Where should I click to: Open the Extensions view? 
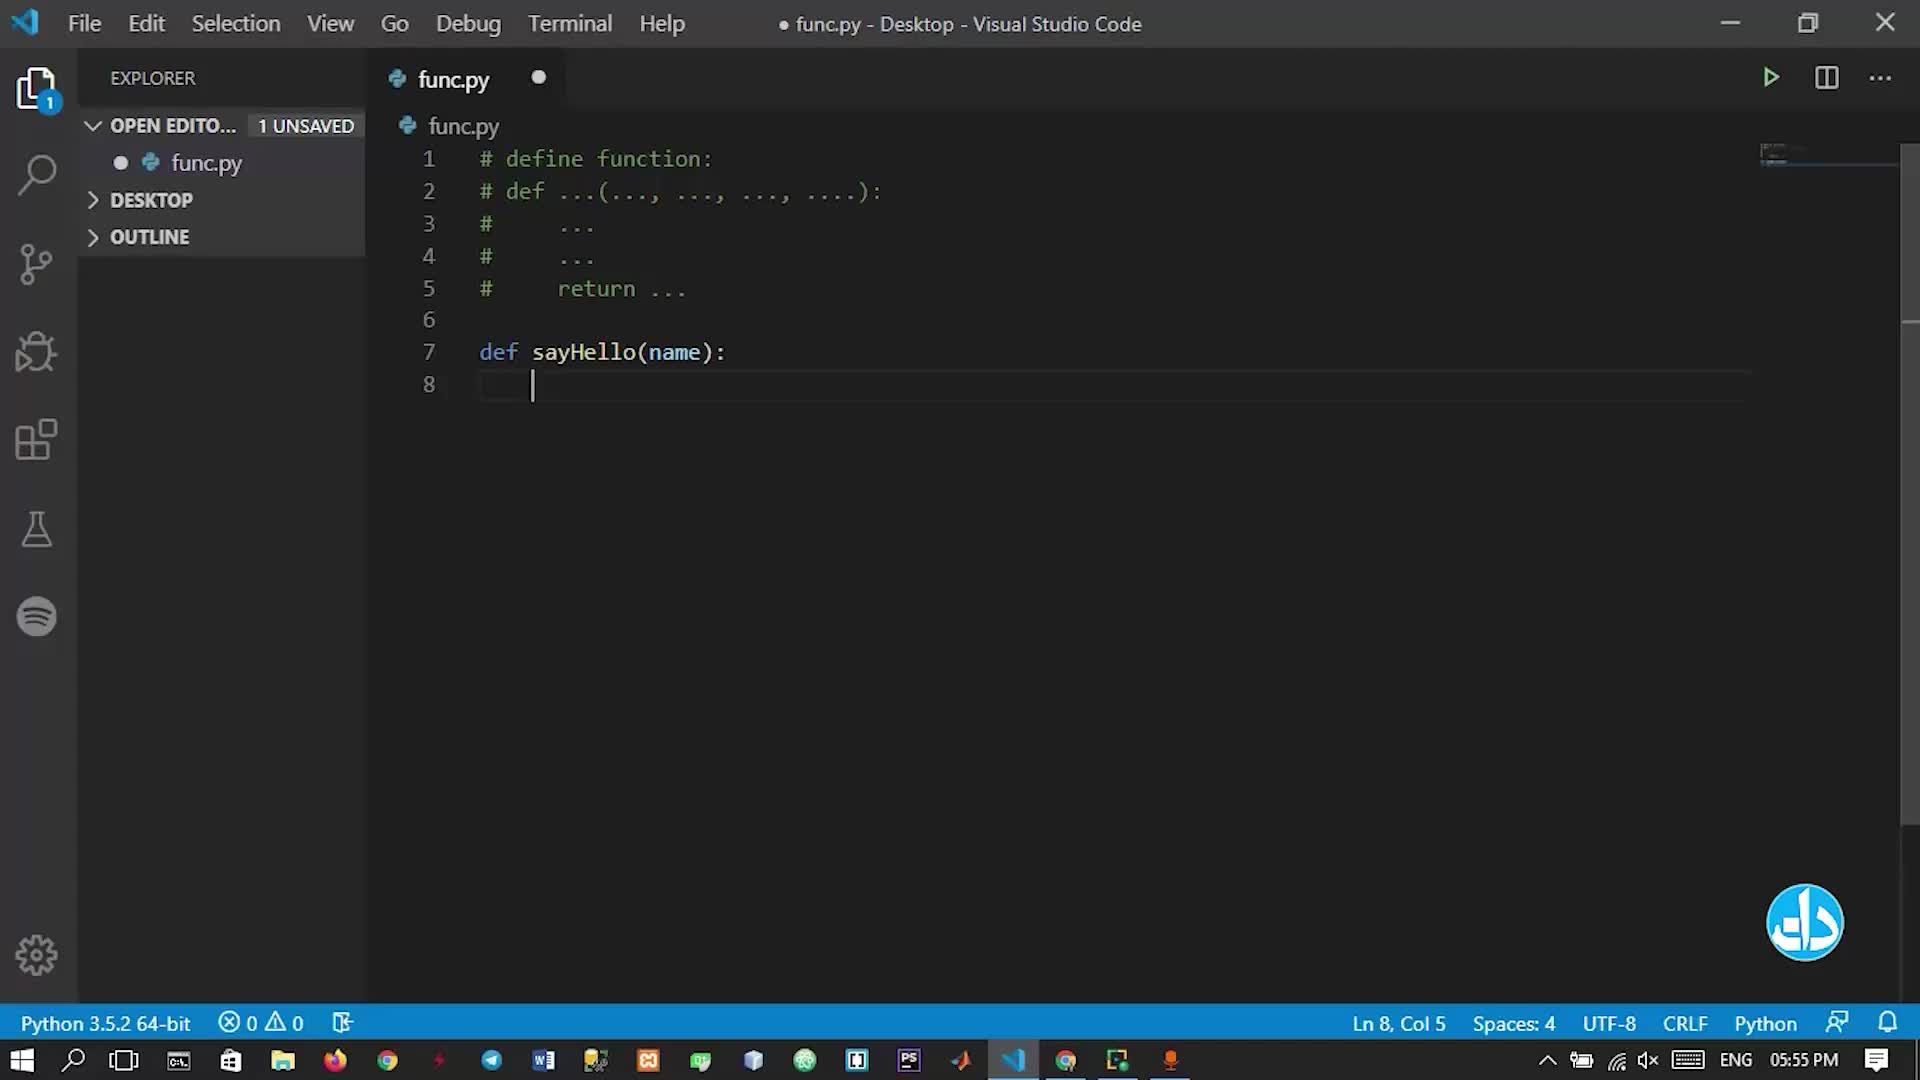(37, 440)
